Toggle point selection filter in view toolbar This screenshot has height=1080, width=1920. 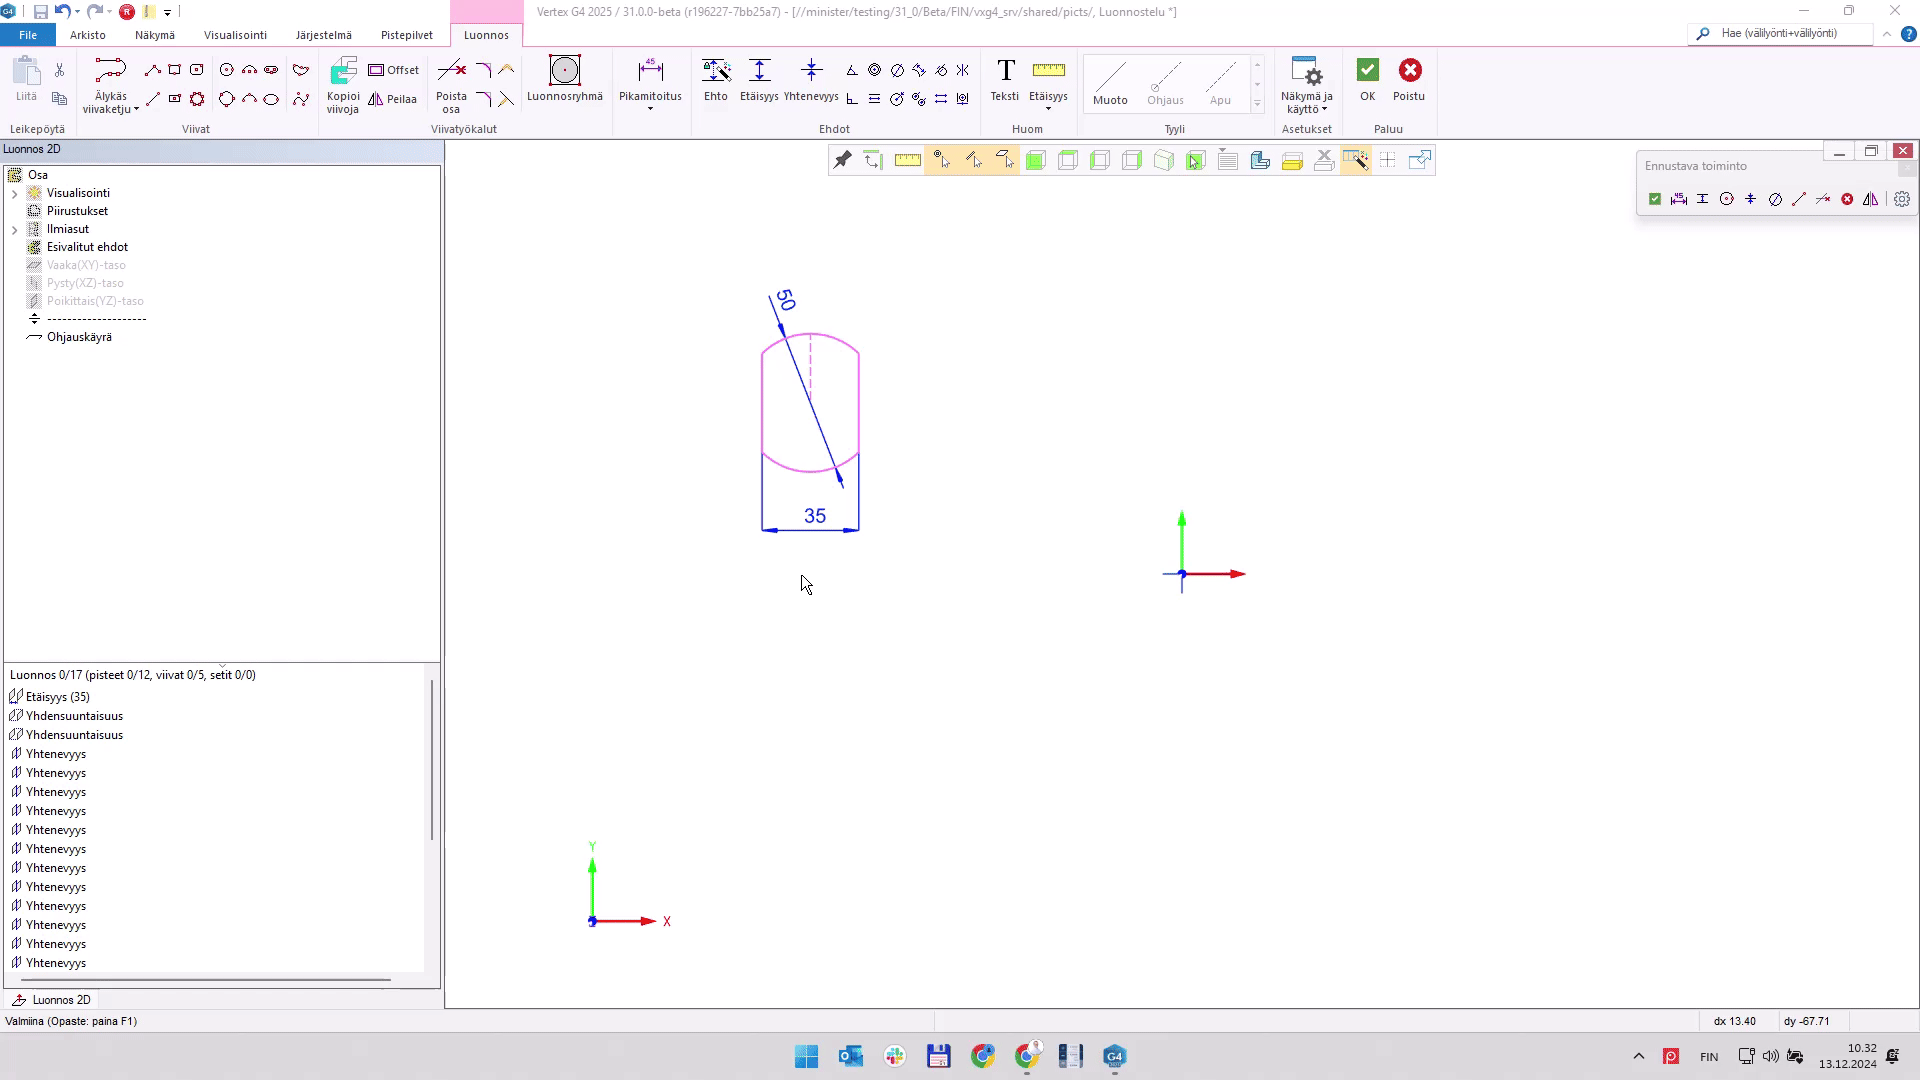tap(941, 160)
